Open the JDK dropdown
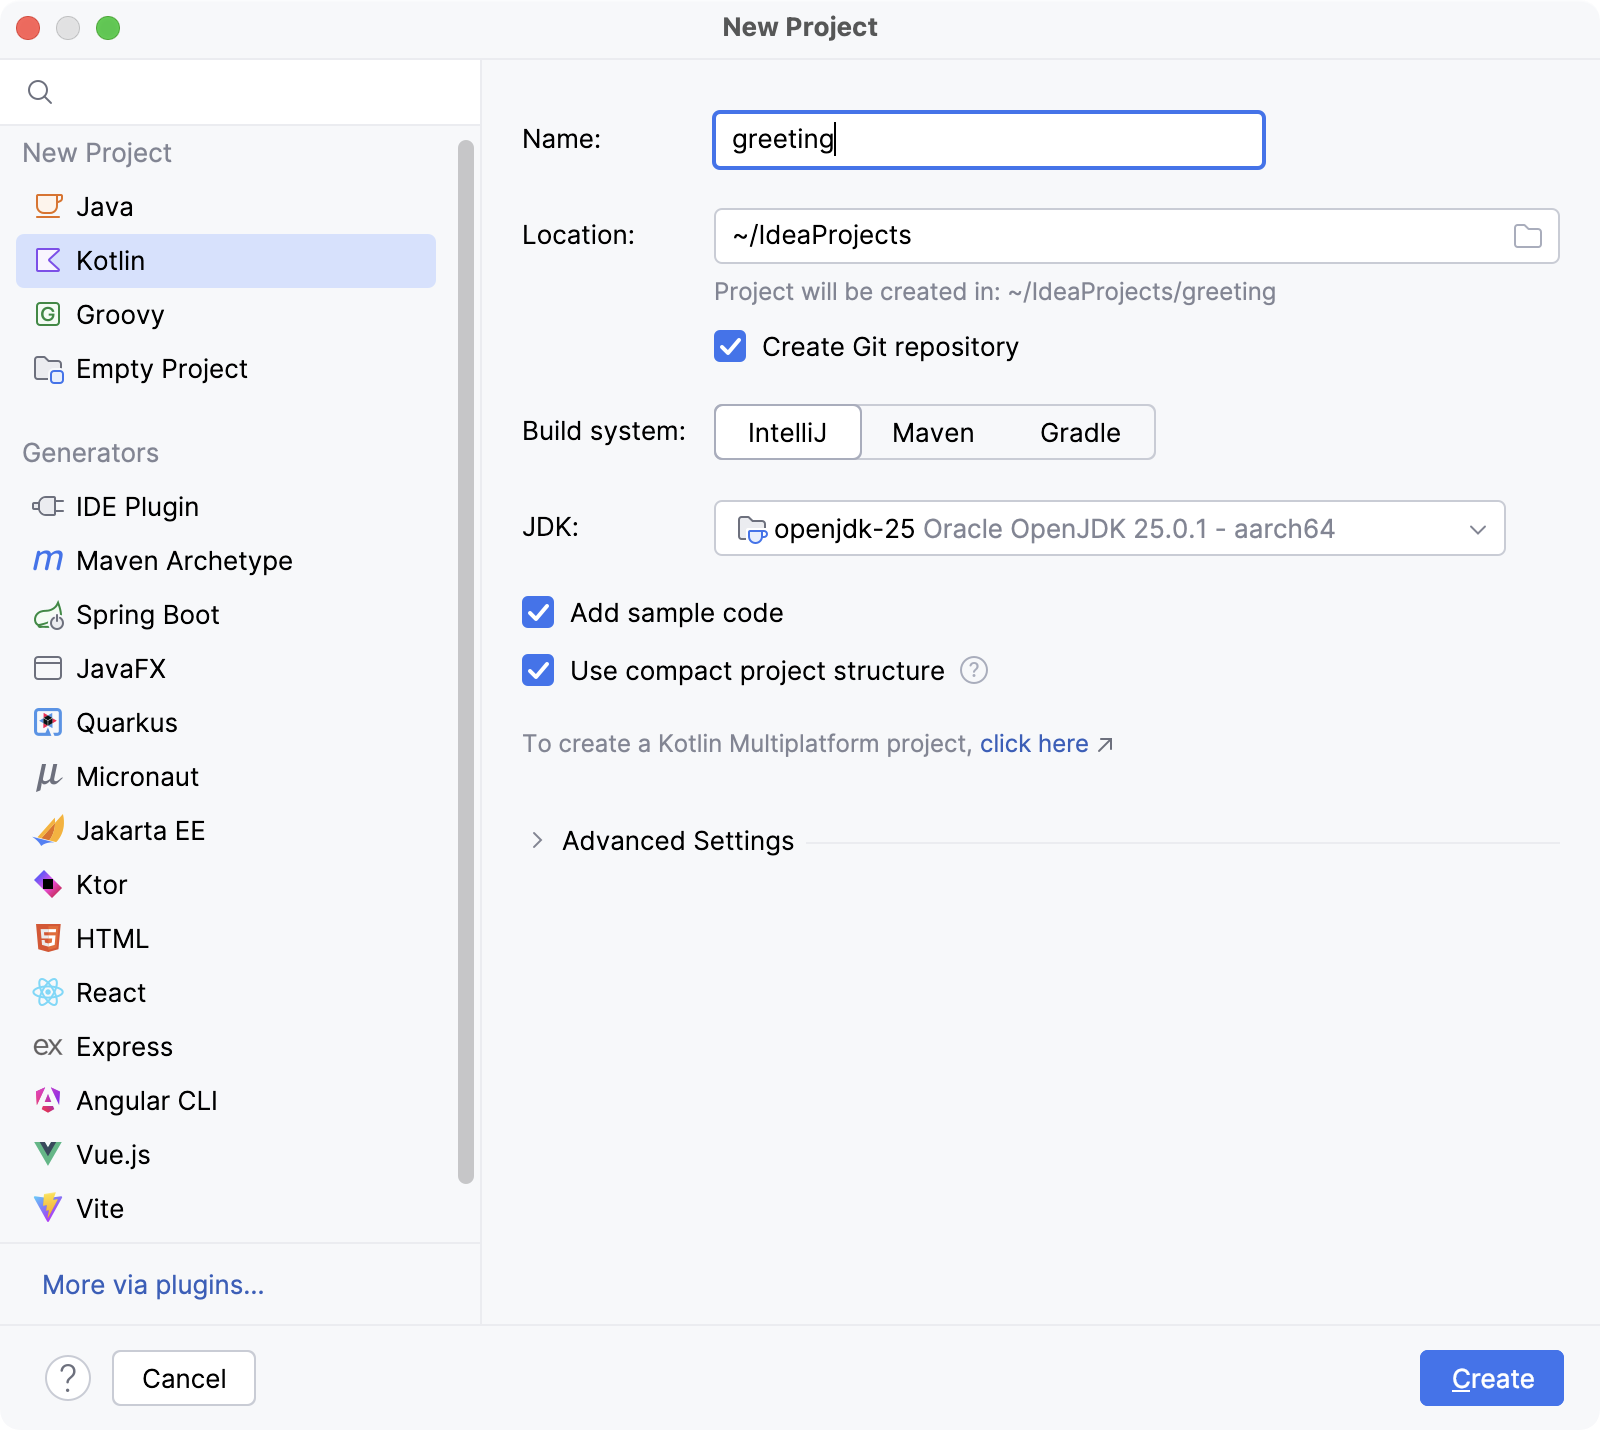Image resolution: width=1600 pixels, height=1430 pixels. tap(1110, 529)
